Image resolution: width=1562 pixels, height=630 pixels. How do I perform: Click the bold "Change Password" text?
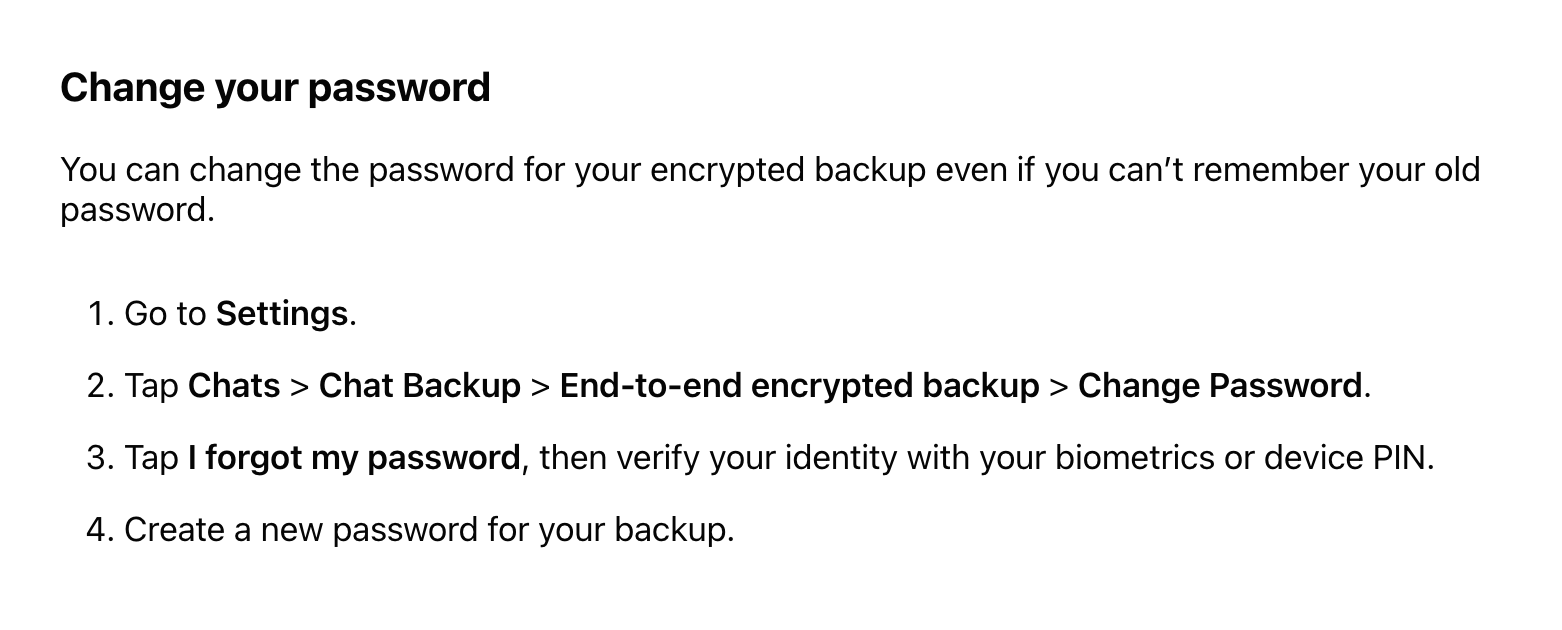coord(1220,386)
